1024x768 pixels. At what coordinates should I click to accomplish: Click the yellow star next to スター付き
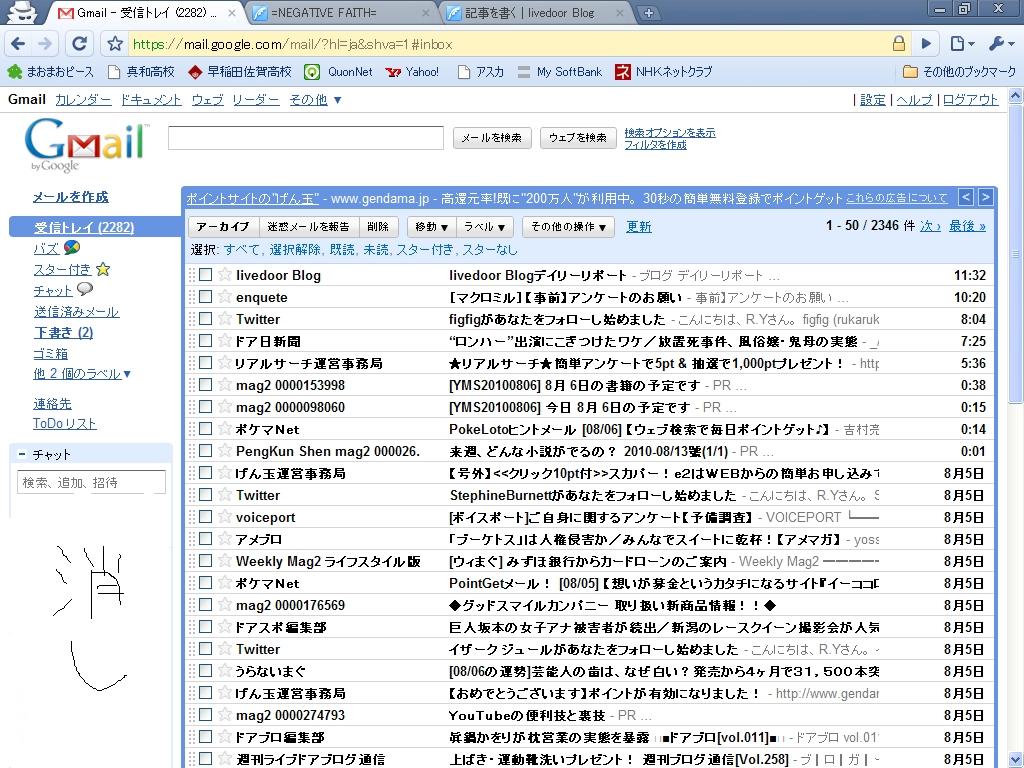click(x=103, y=268)
